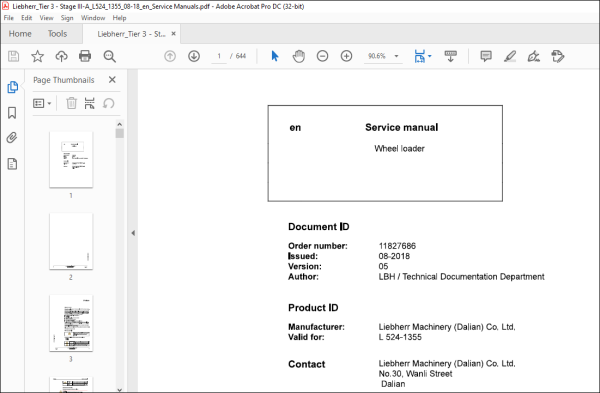Image resolution: width=600 pixels, height=393 pixels.
Task: Zoom in with the plus button
Action: (x=346, y=56)
